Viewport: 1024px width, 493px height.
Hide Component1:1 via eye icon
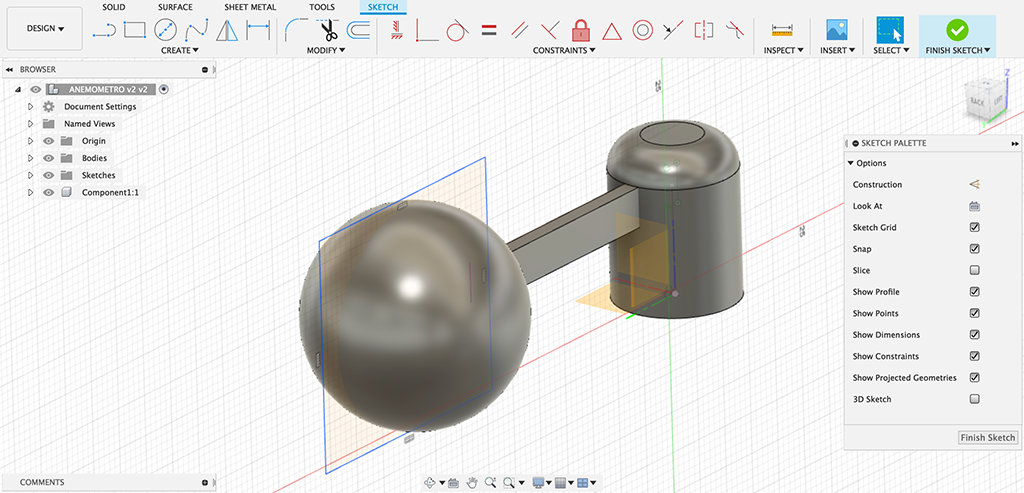[48, 193]
